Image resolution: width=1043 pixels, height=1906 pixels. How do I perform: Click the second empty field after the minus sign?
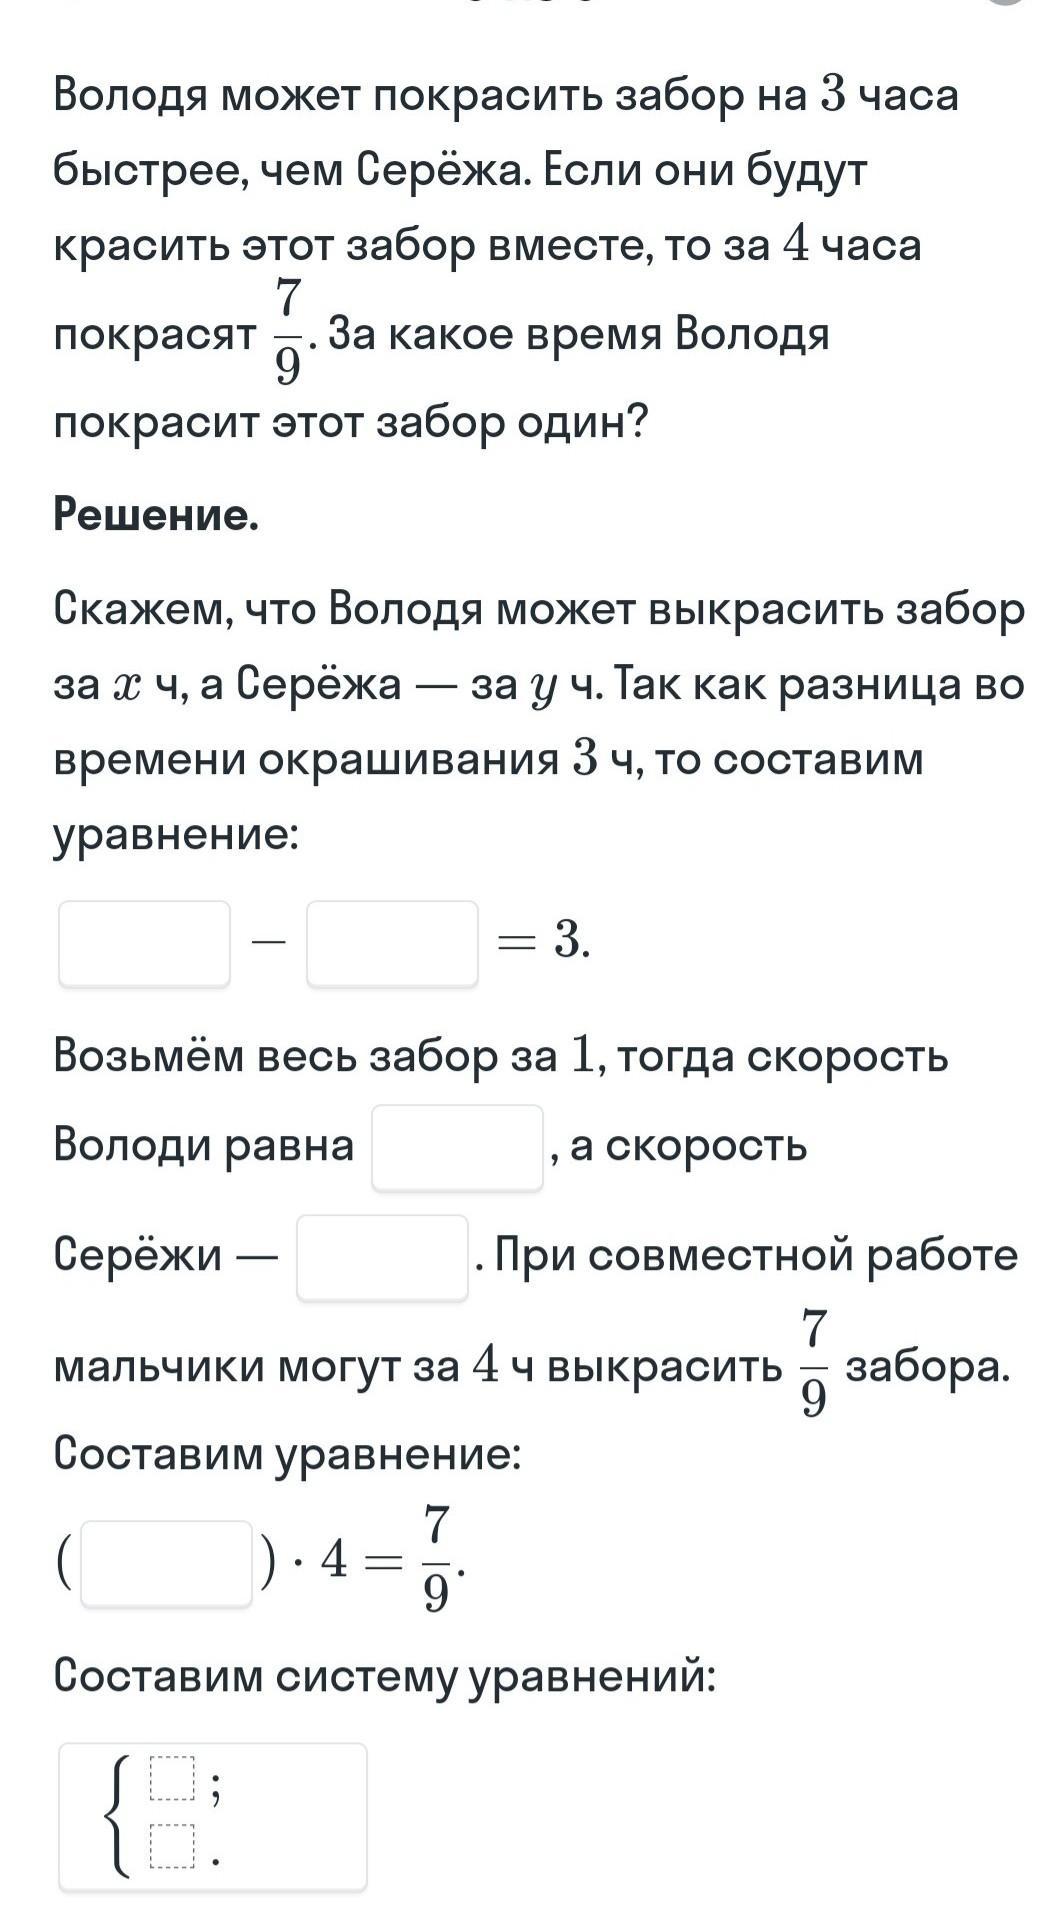392,943
